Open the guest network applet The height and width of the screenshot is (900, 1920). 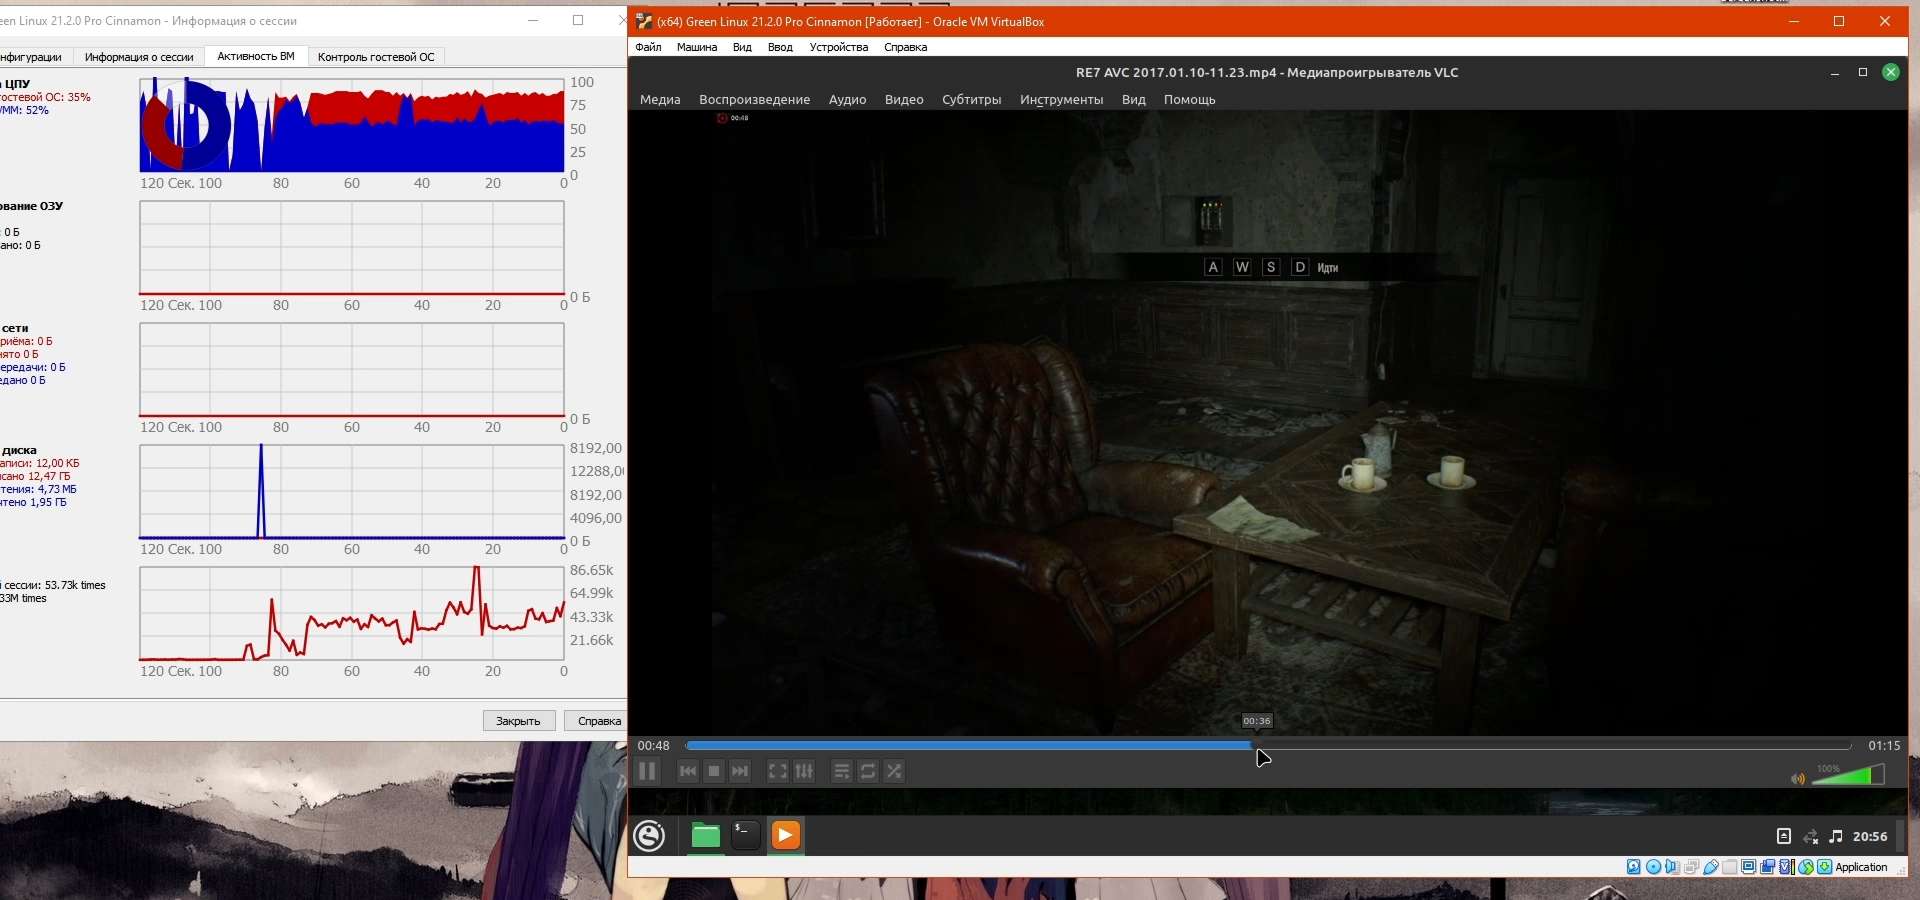1811,836
